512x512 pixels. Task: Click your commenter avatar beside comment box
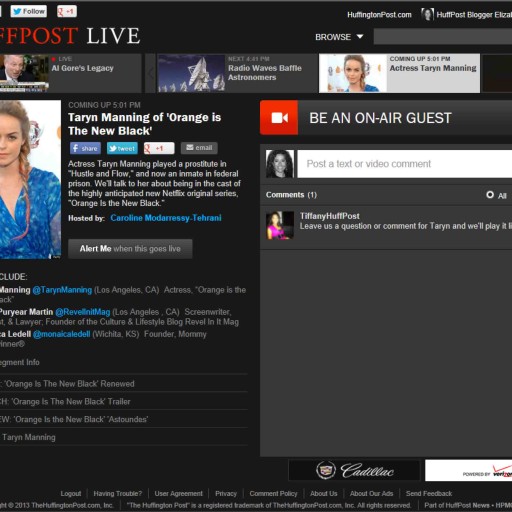point(280,164)
